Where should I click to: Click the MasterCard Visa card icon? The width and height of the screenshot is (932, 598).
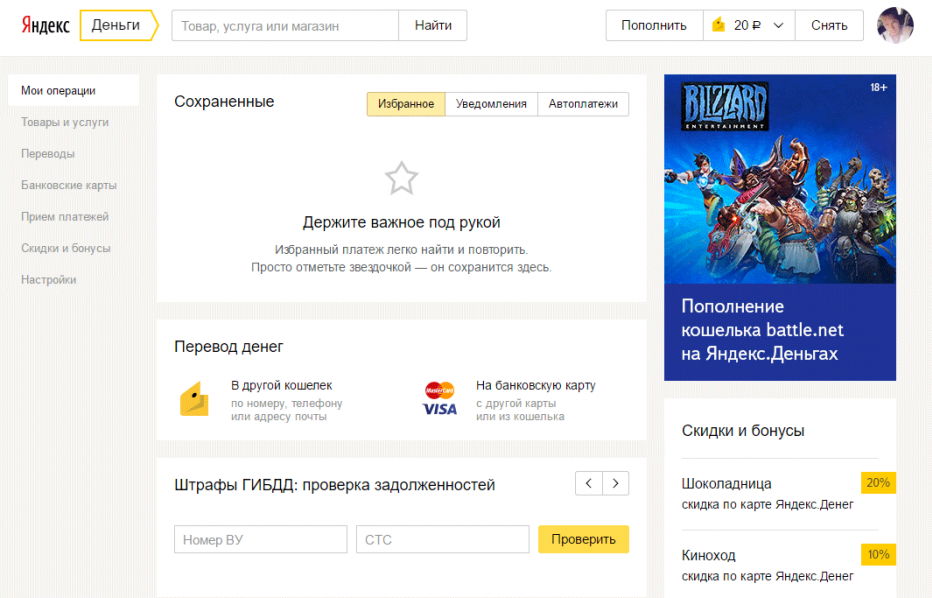(x=440, y=399)
